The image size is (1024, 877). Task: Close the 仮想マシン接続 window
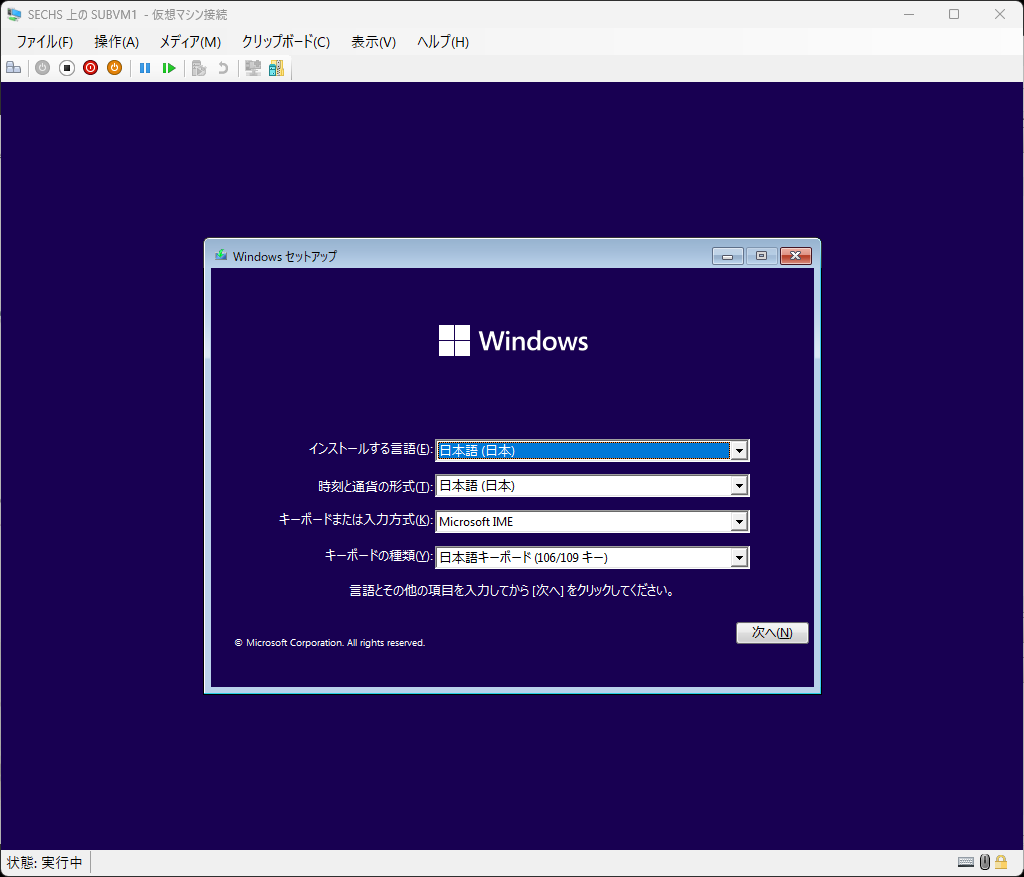coord(1000,14)
